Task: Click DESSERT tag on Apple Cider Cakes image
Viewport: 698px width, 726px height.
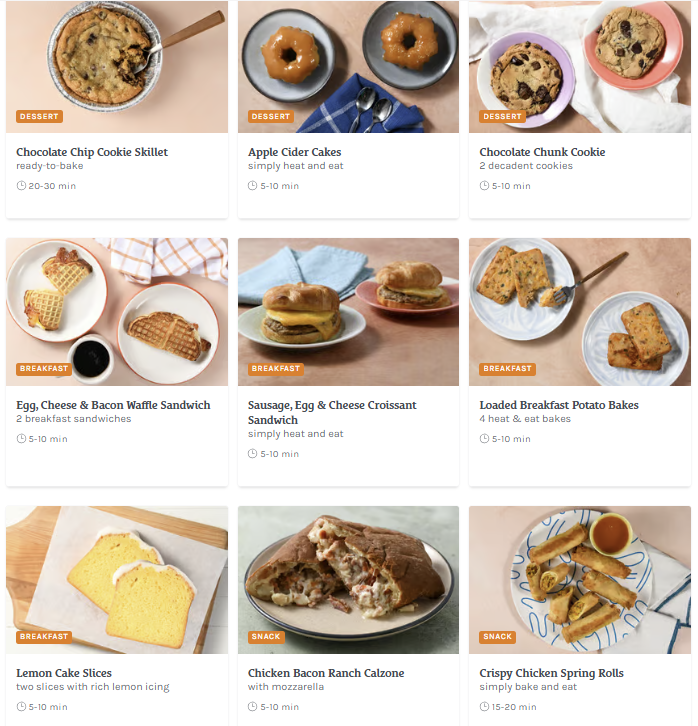Action: 271,116
